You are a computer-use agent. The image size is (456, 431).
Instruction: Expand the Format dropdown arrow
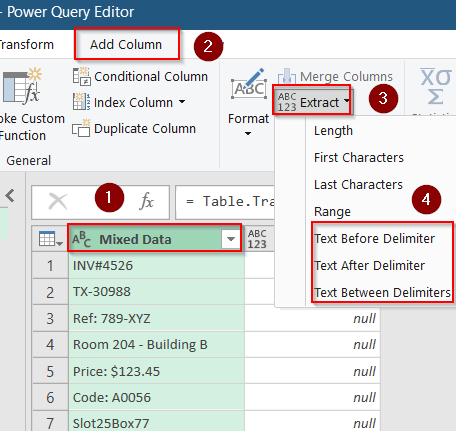[x=248, y=133]
